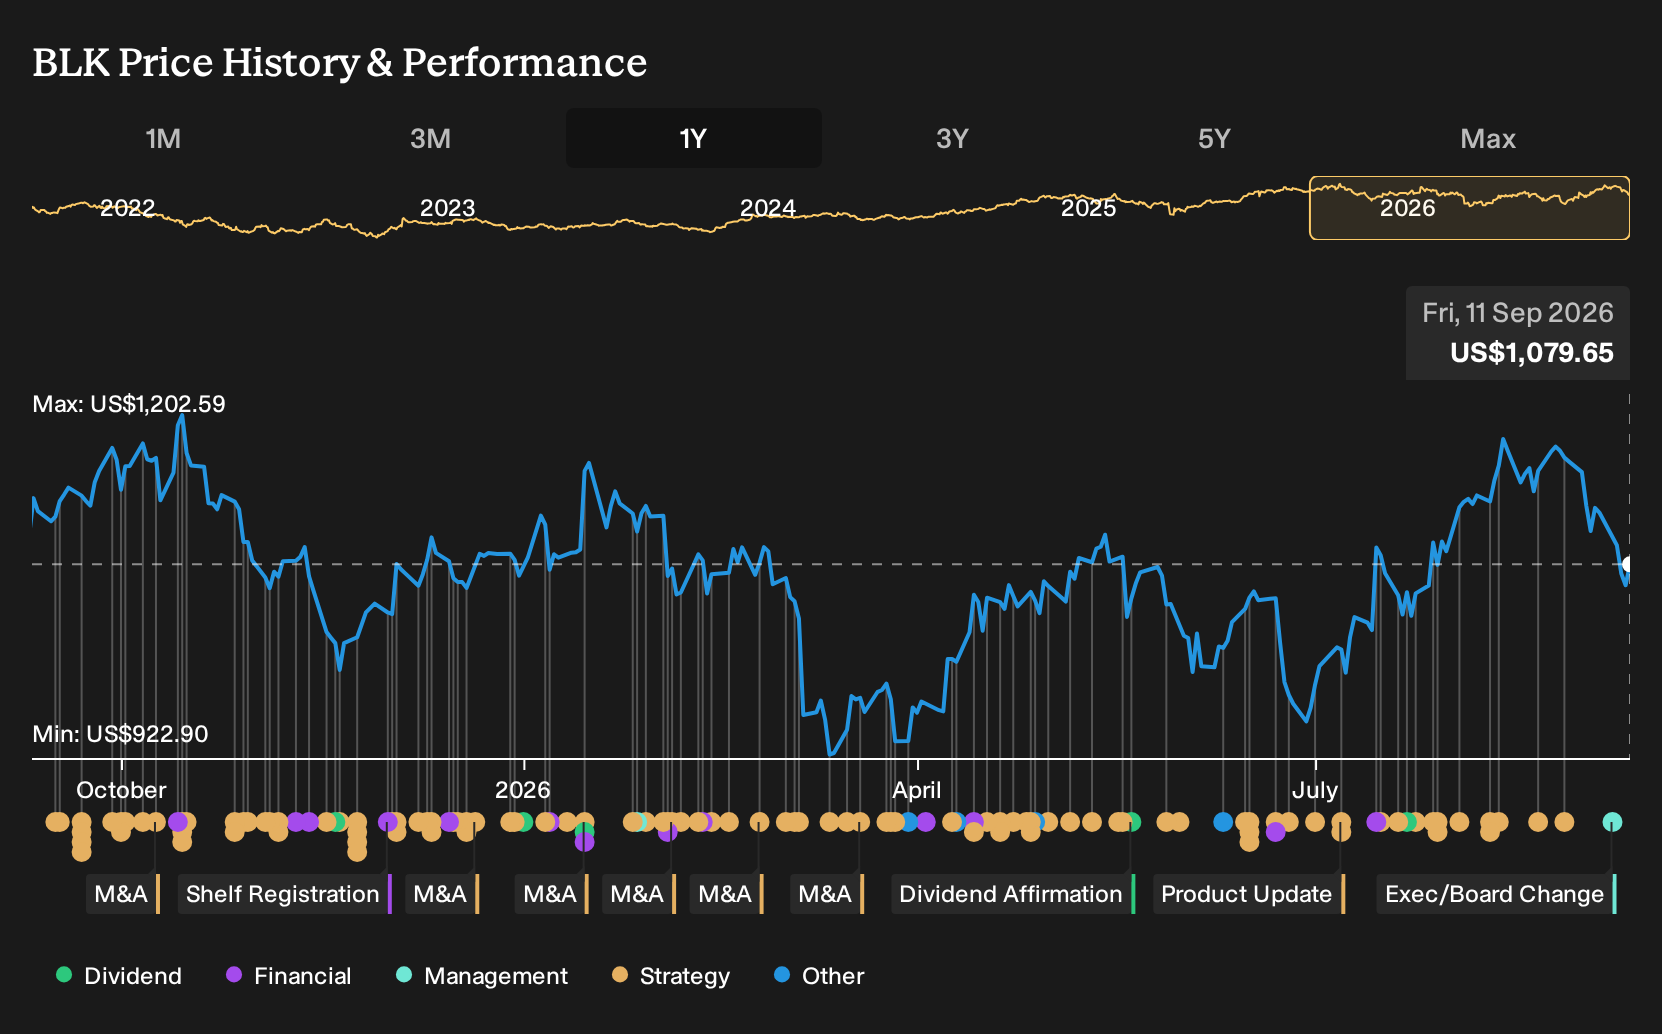Switch to the 1M time range tab
Screen dimensions: 1662x1034
pyautogui.click(x=163, y=138)
